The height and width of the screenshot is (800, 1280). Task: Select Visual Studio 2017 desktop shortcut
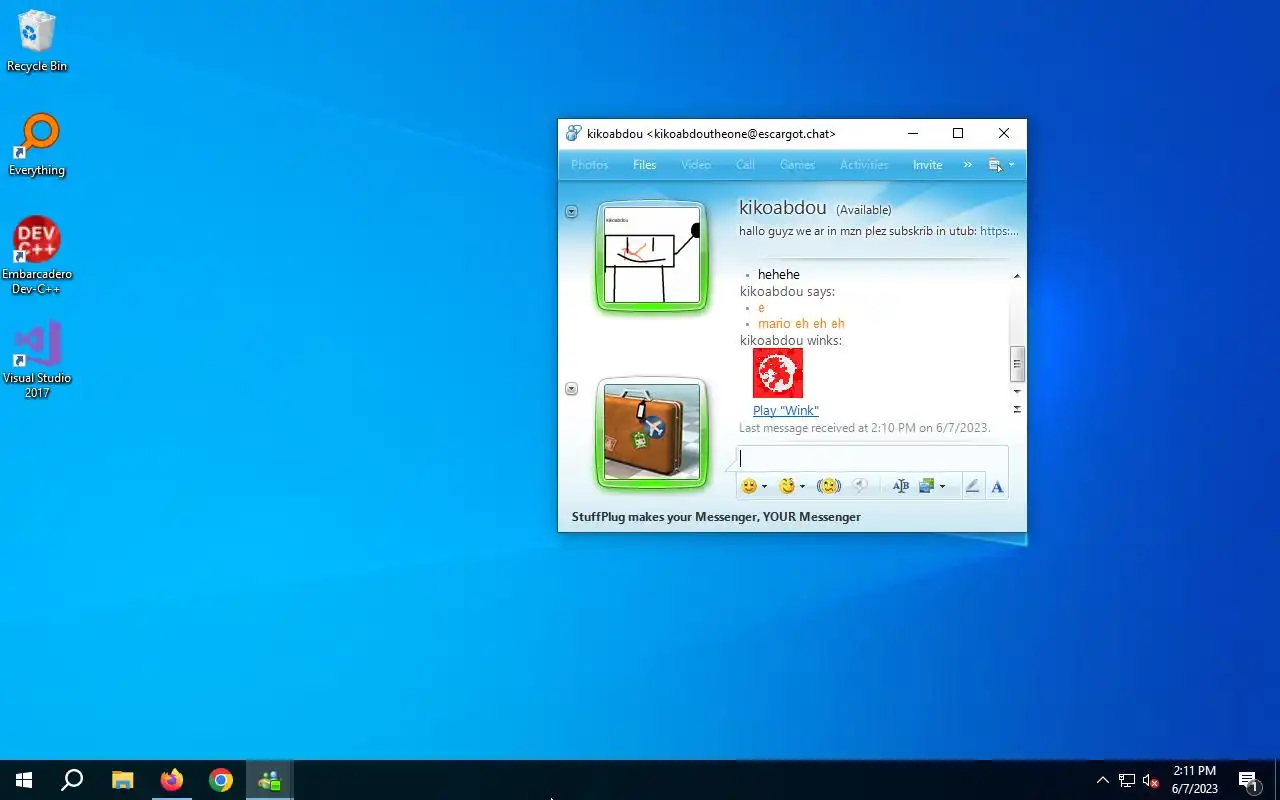tap(37, 360)
